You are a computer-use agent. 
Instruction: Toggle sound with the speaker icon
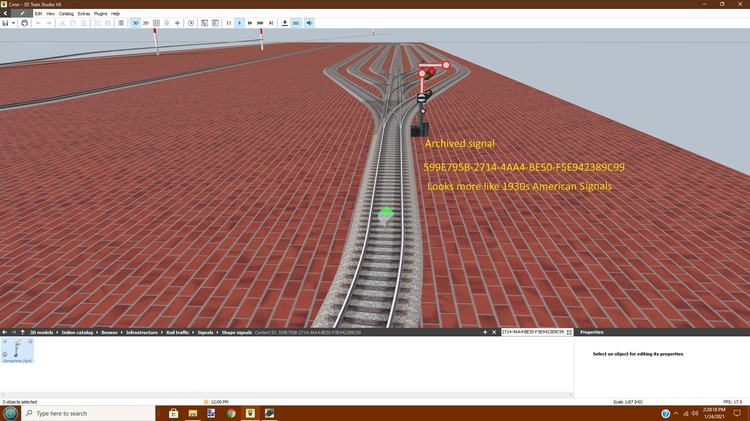point(309,23)
